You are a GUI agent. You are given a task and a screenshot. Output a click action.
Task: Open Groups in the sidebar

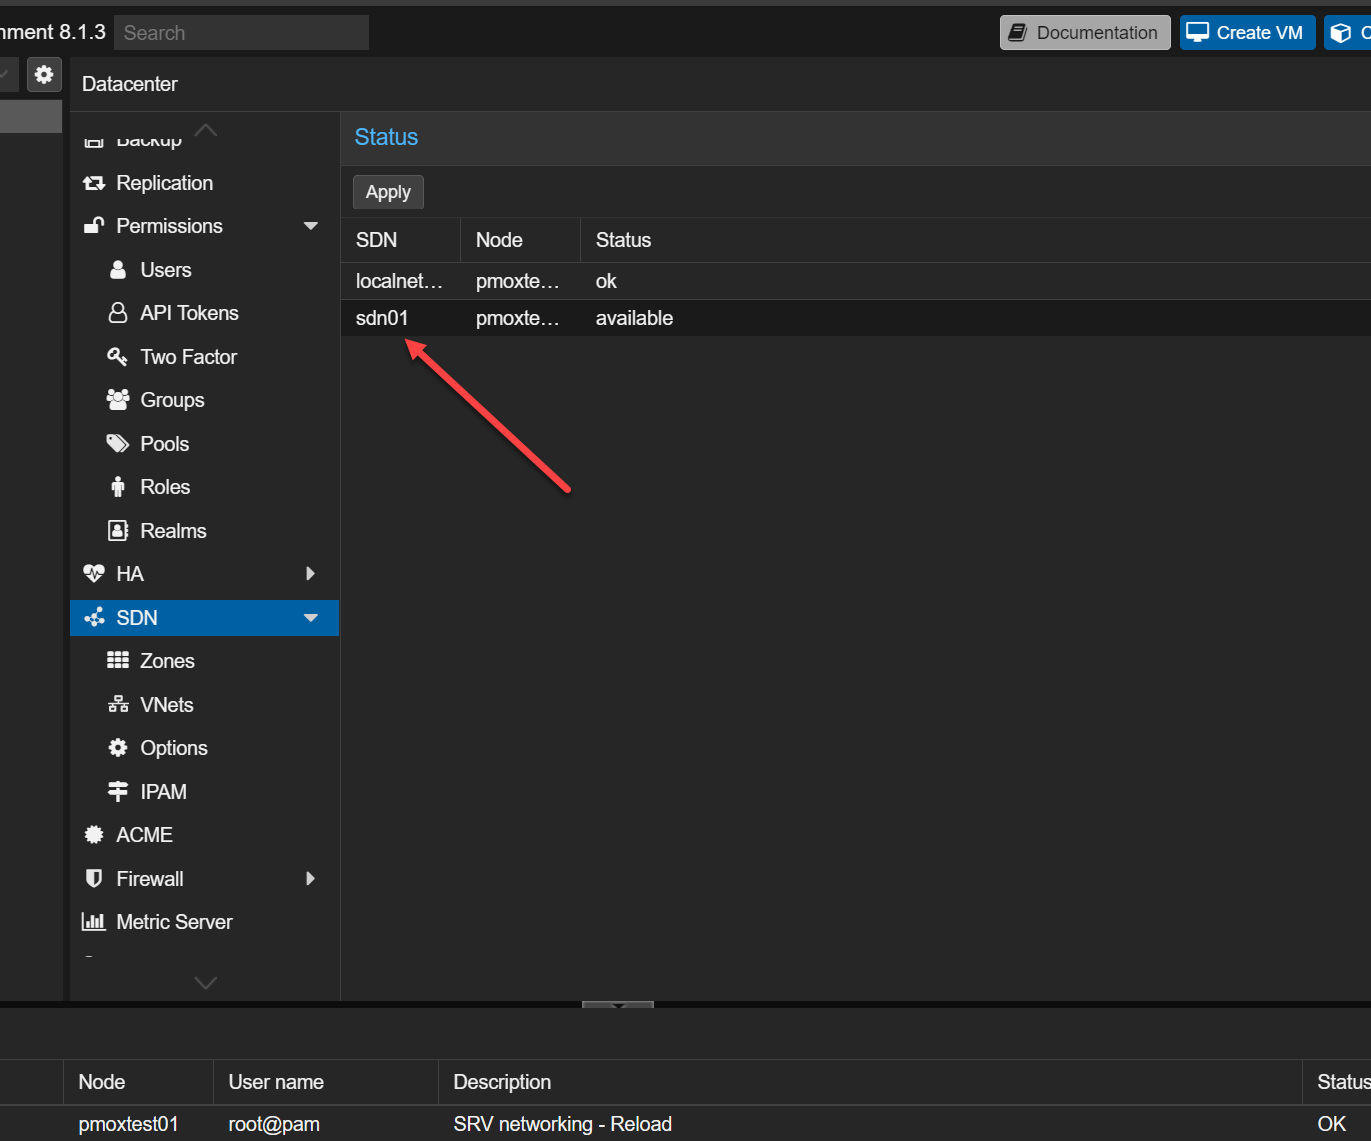[x=172, y=400]
